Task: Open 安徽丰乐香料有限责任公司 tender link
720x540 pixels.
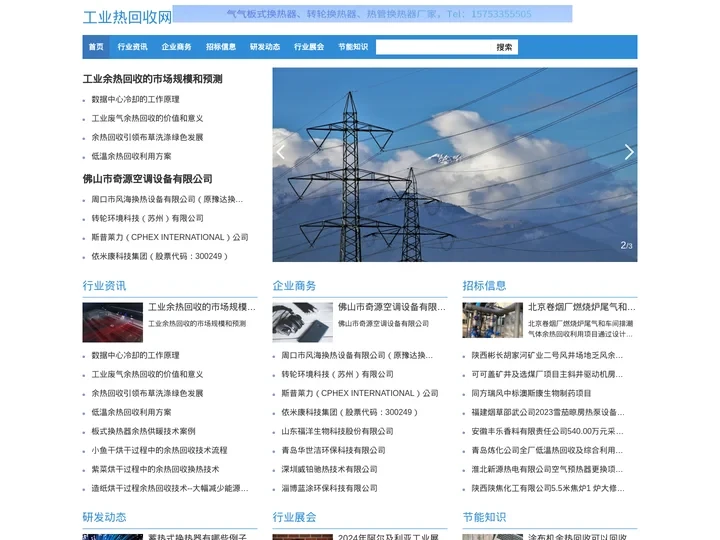Action: 547,431
